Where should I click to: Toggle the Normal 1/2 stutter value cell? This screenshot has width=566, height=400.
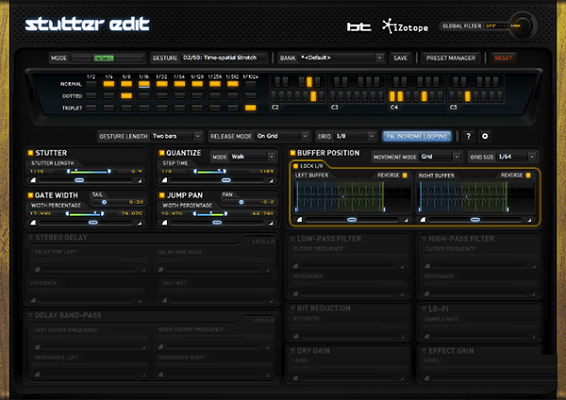point(91,84)
